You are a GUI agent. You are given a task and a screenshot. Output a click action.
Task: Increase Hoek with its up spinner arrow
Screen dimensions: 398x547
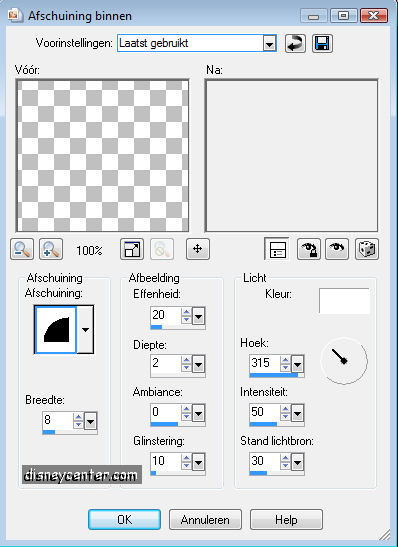[x=286, y=361]
